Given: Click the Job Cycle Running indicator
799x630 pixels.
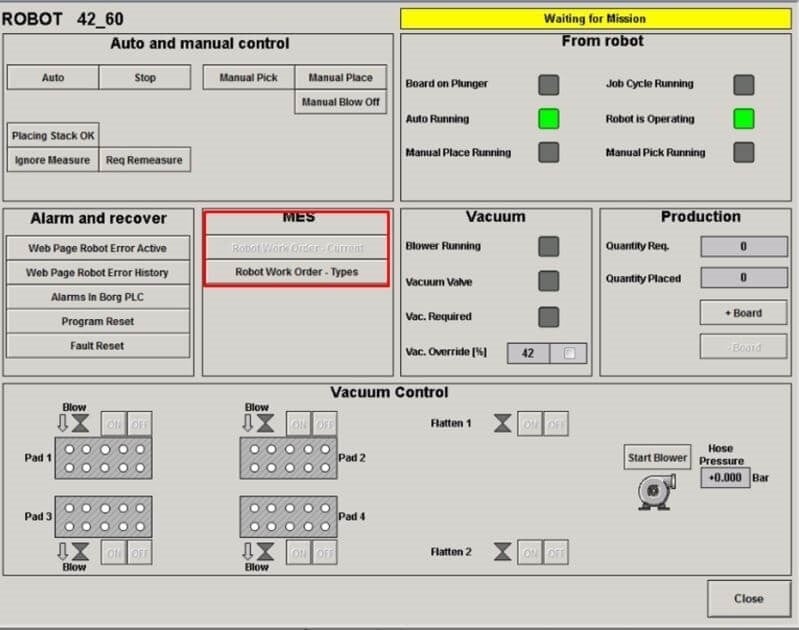Looking at the screenshot, I should coord(743,85).
